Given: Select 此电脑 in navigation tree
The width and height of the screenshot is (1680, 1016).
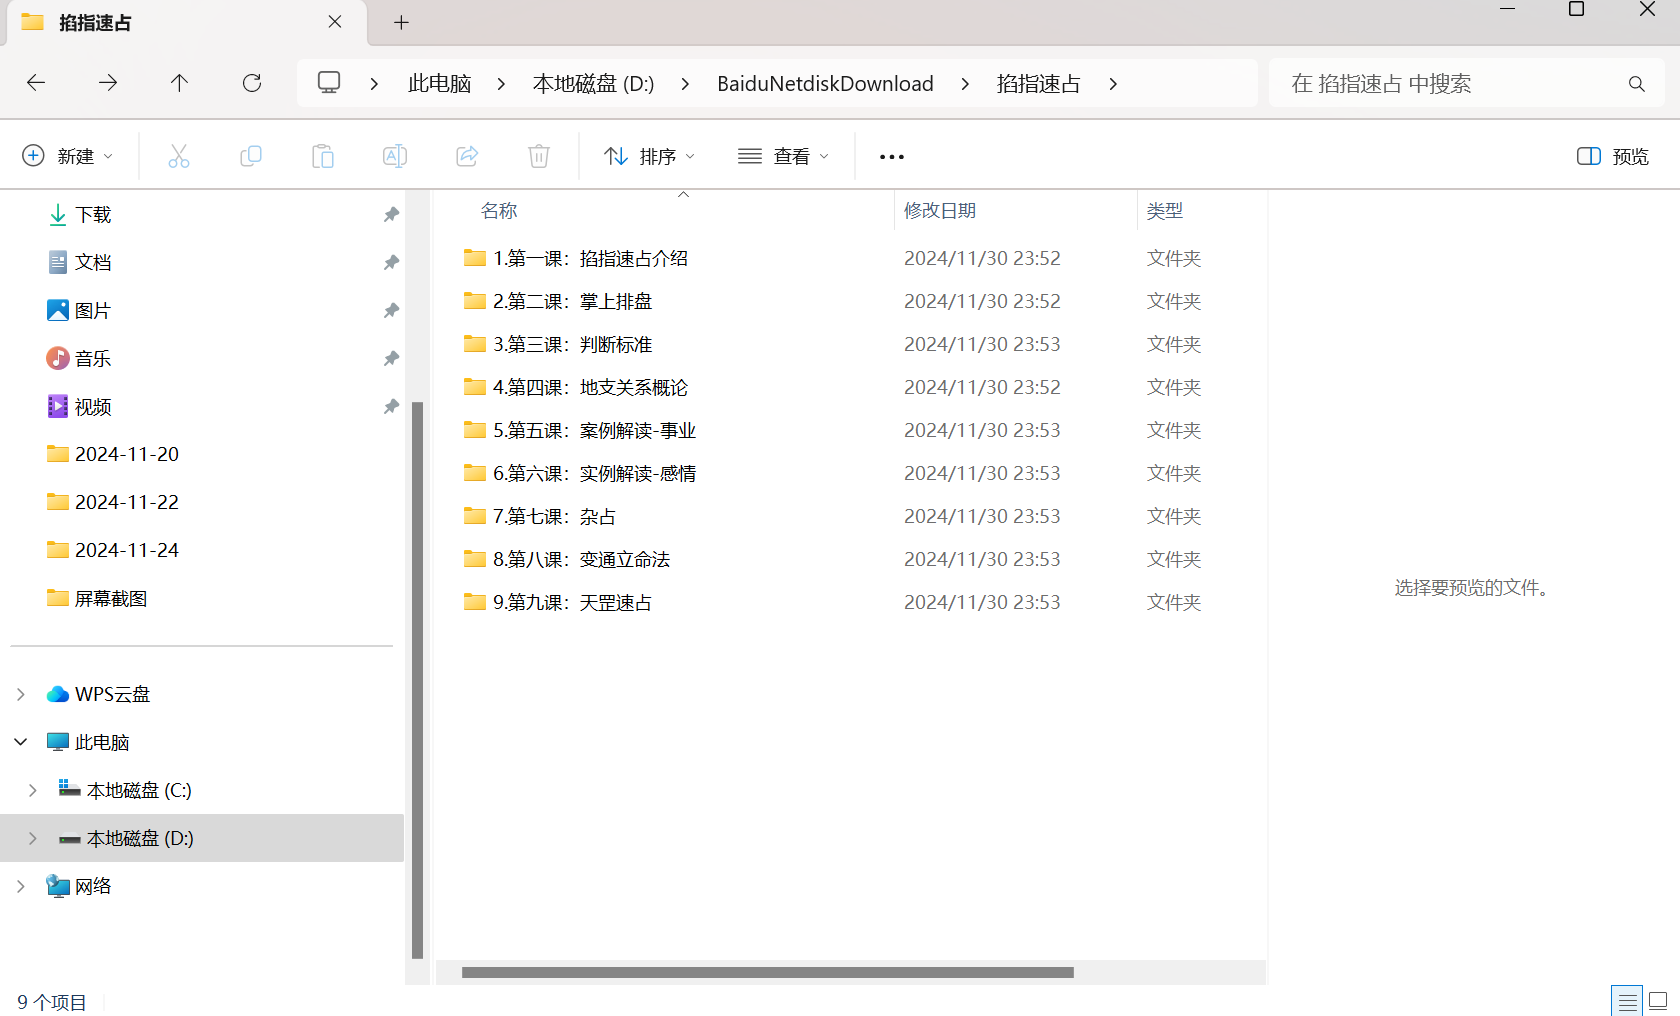Looking at the screenshot, I should [102, 742].
